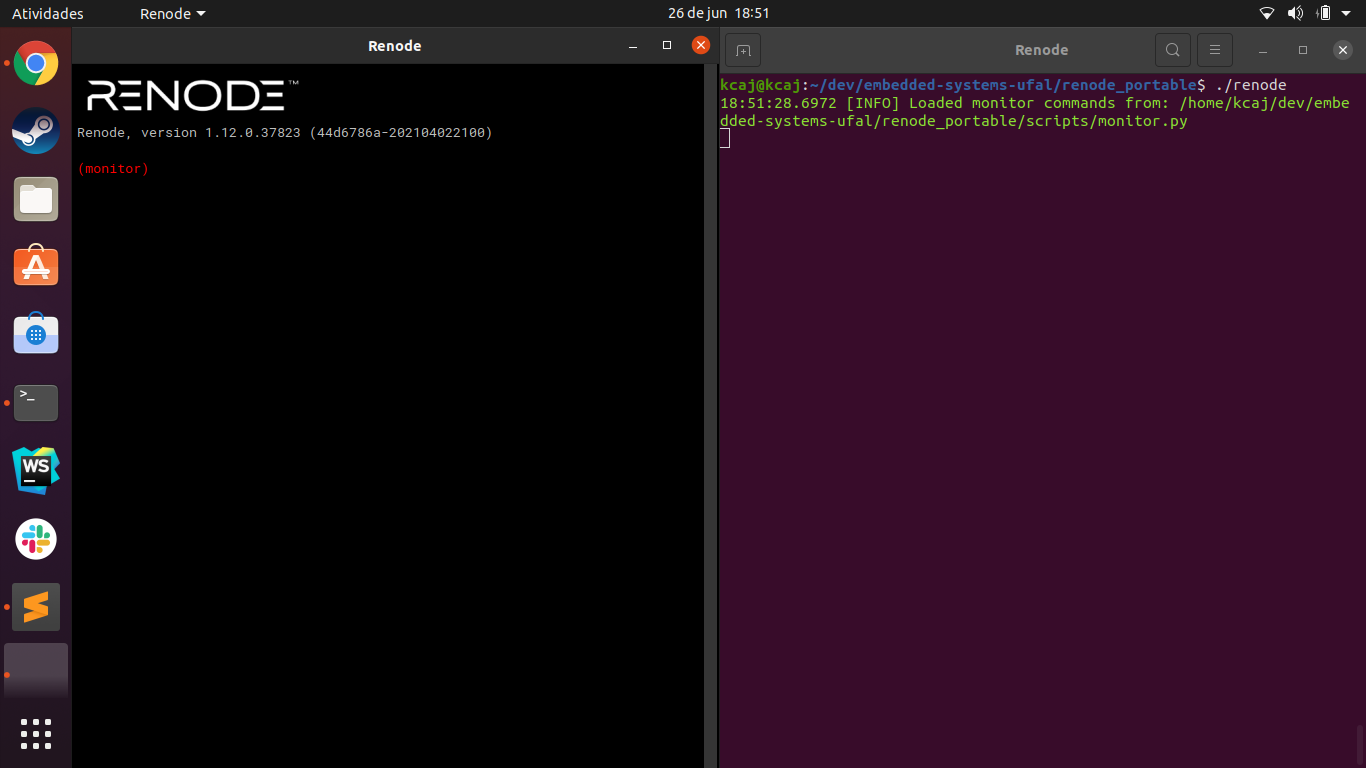The image size is (1366, 768).
Task: Maximize the terminal window
Action: [1303, 50]
